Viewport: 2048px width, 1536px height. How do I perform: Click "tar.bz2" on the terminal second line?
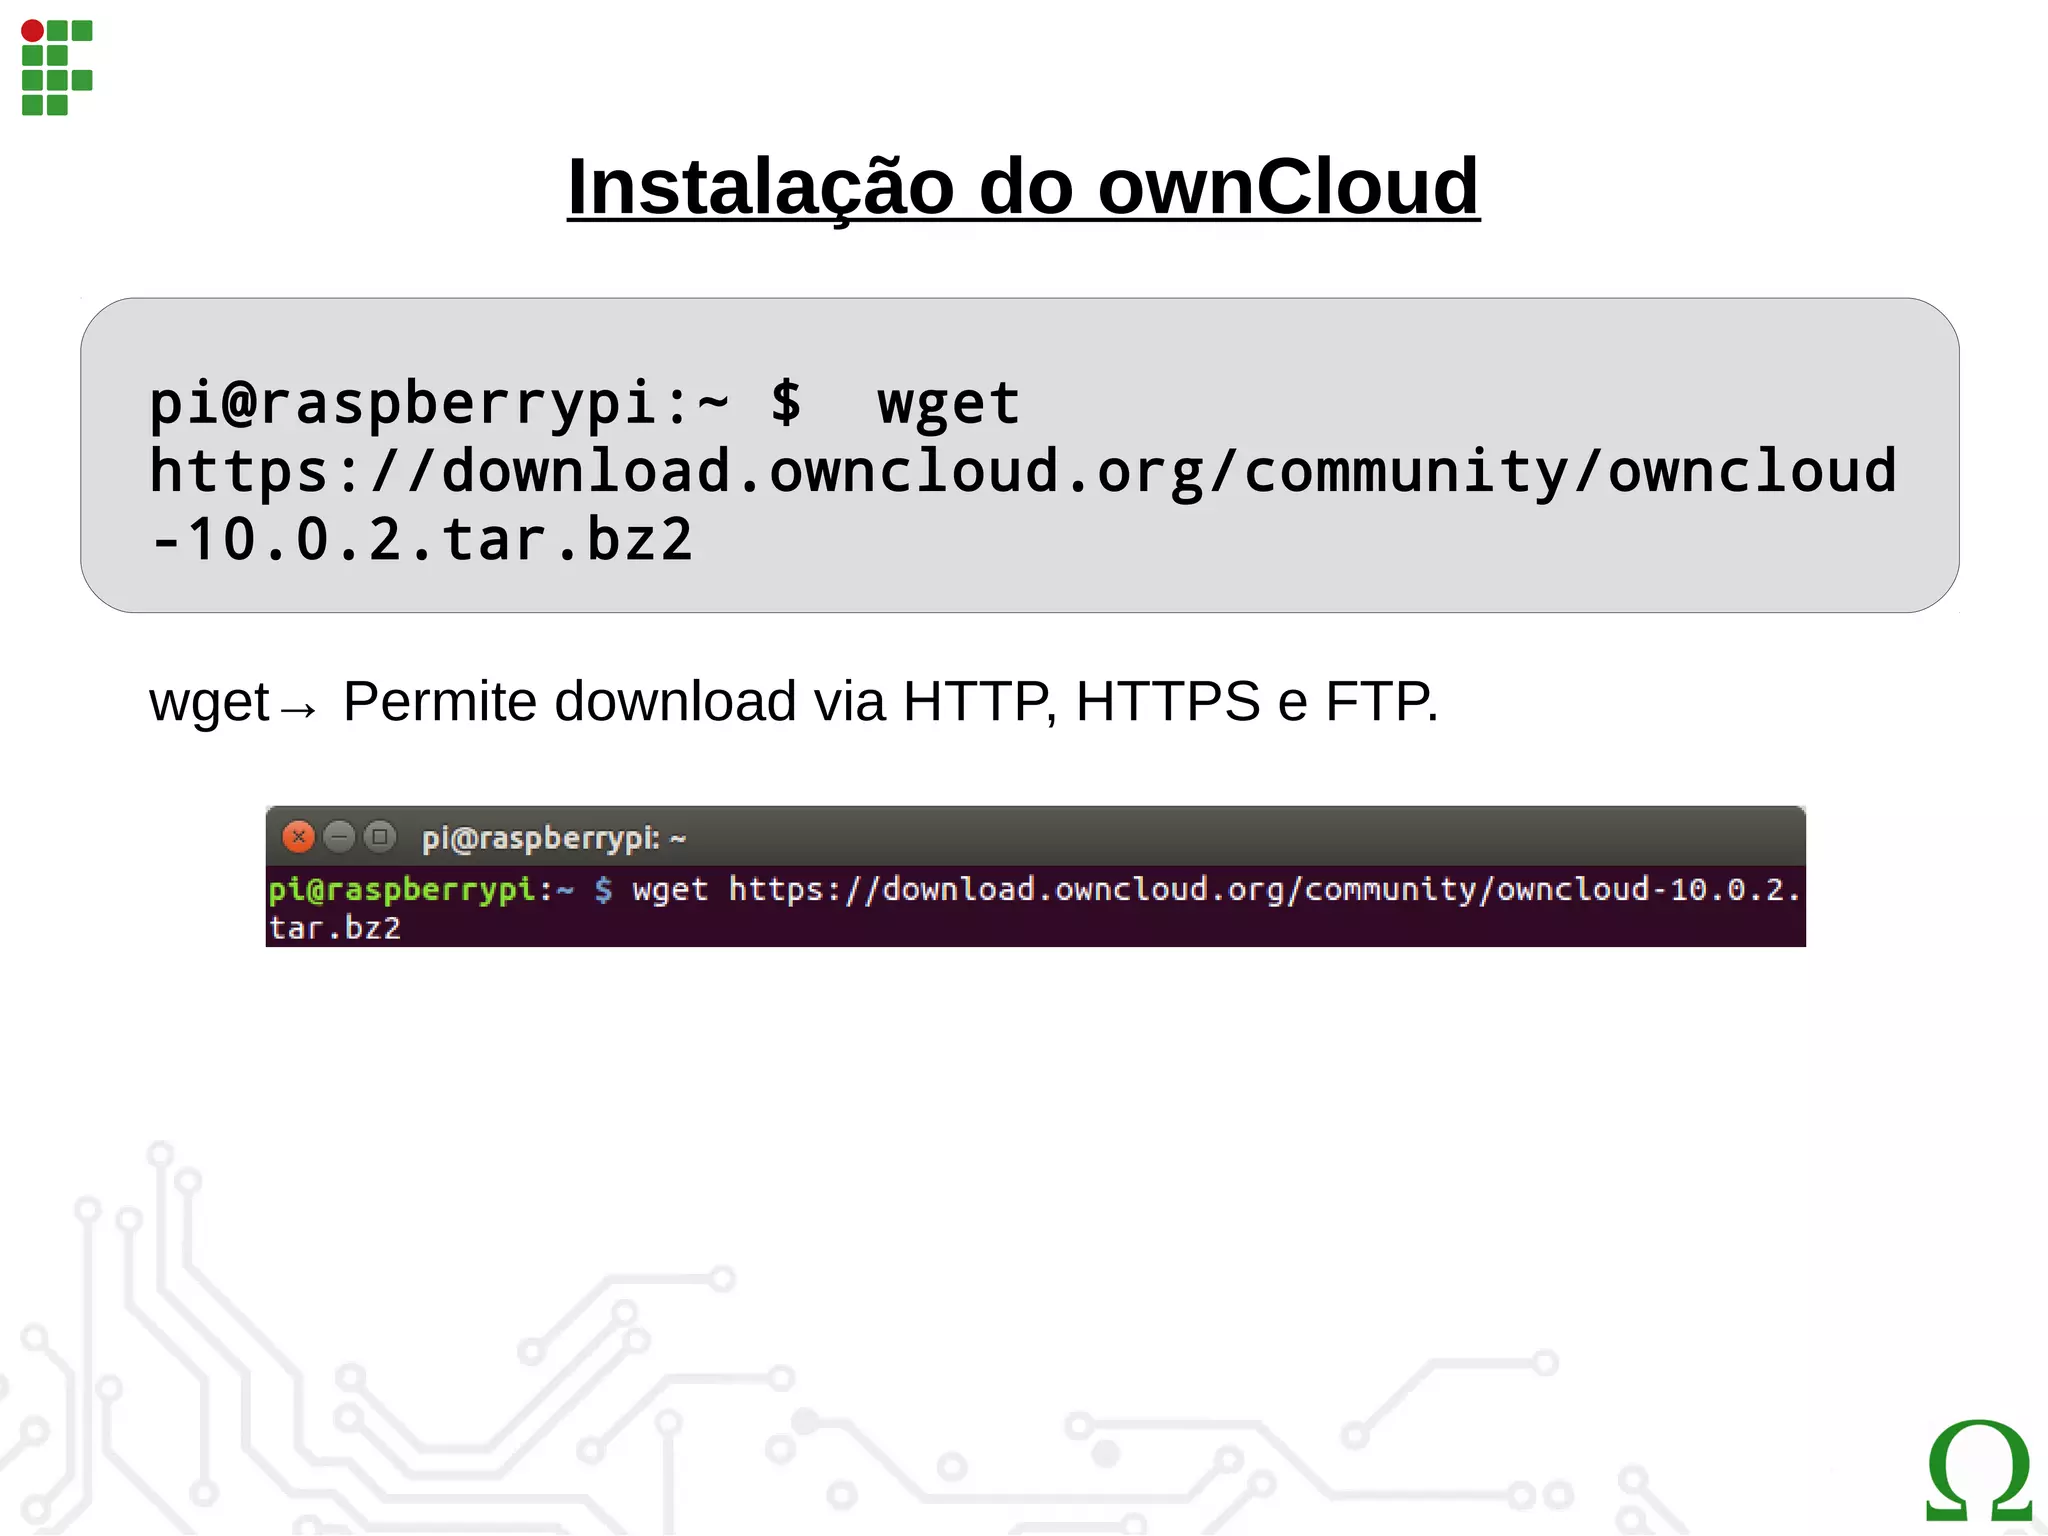coord(335,928)
